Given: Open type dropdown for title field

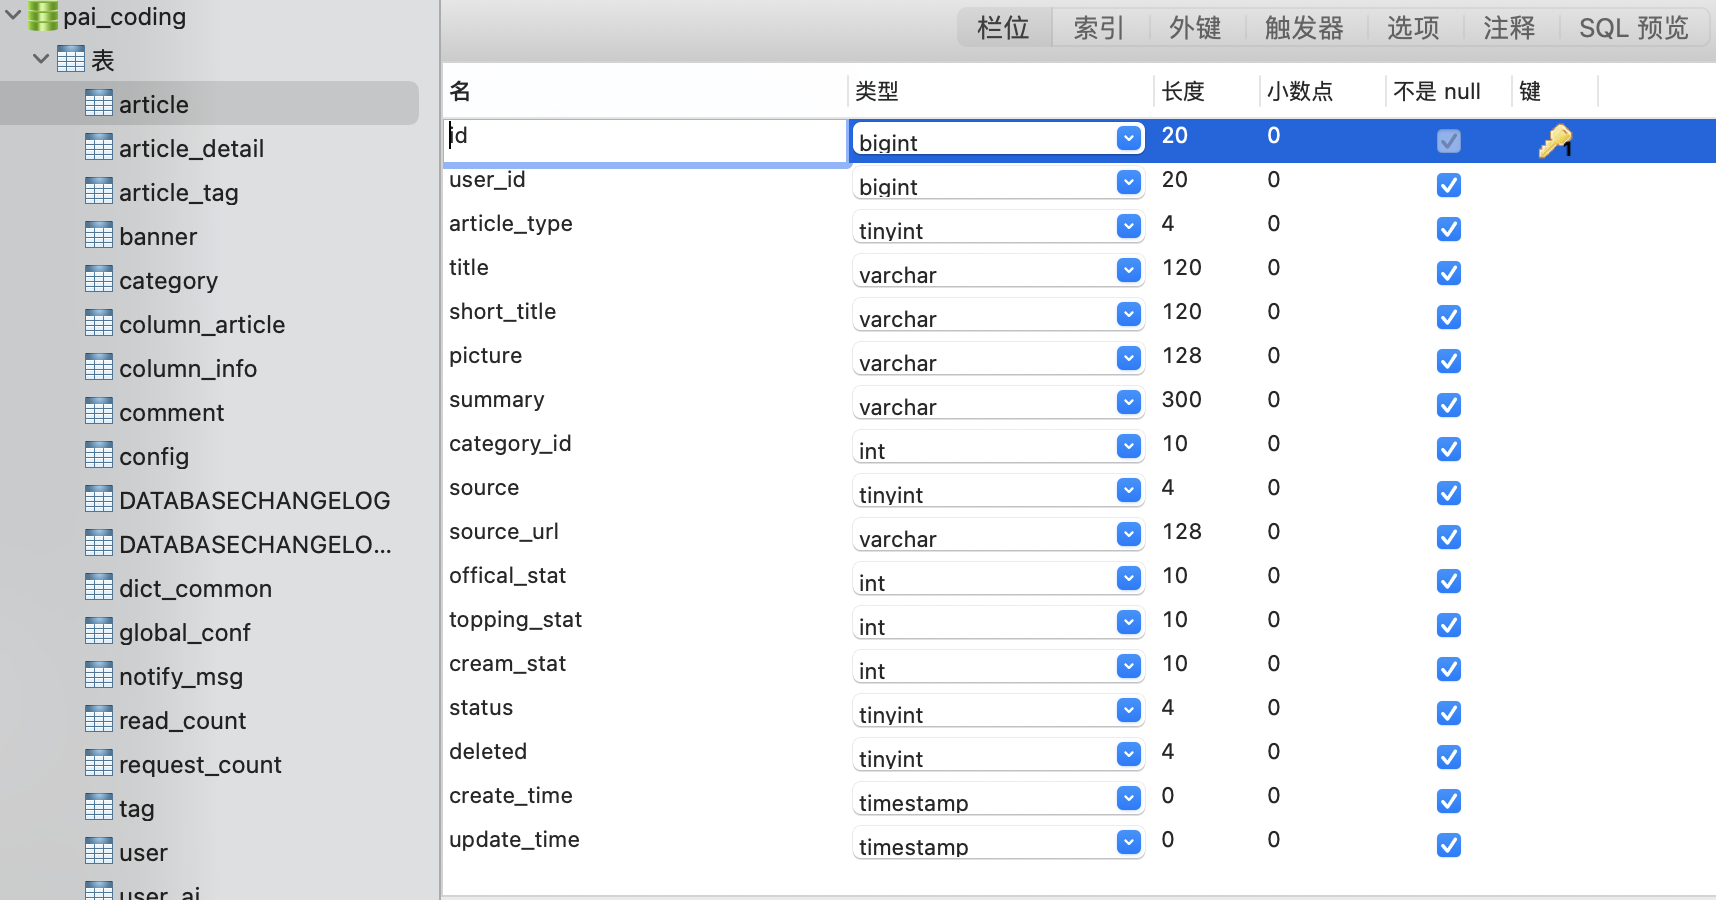Looking at the screenshot, I should [x=1128, y=270].
